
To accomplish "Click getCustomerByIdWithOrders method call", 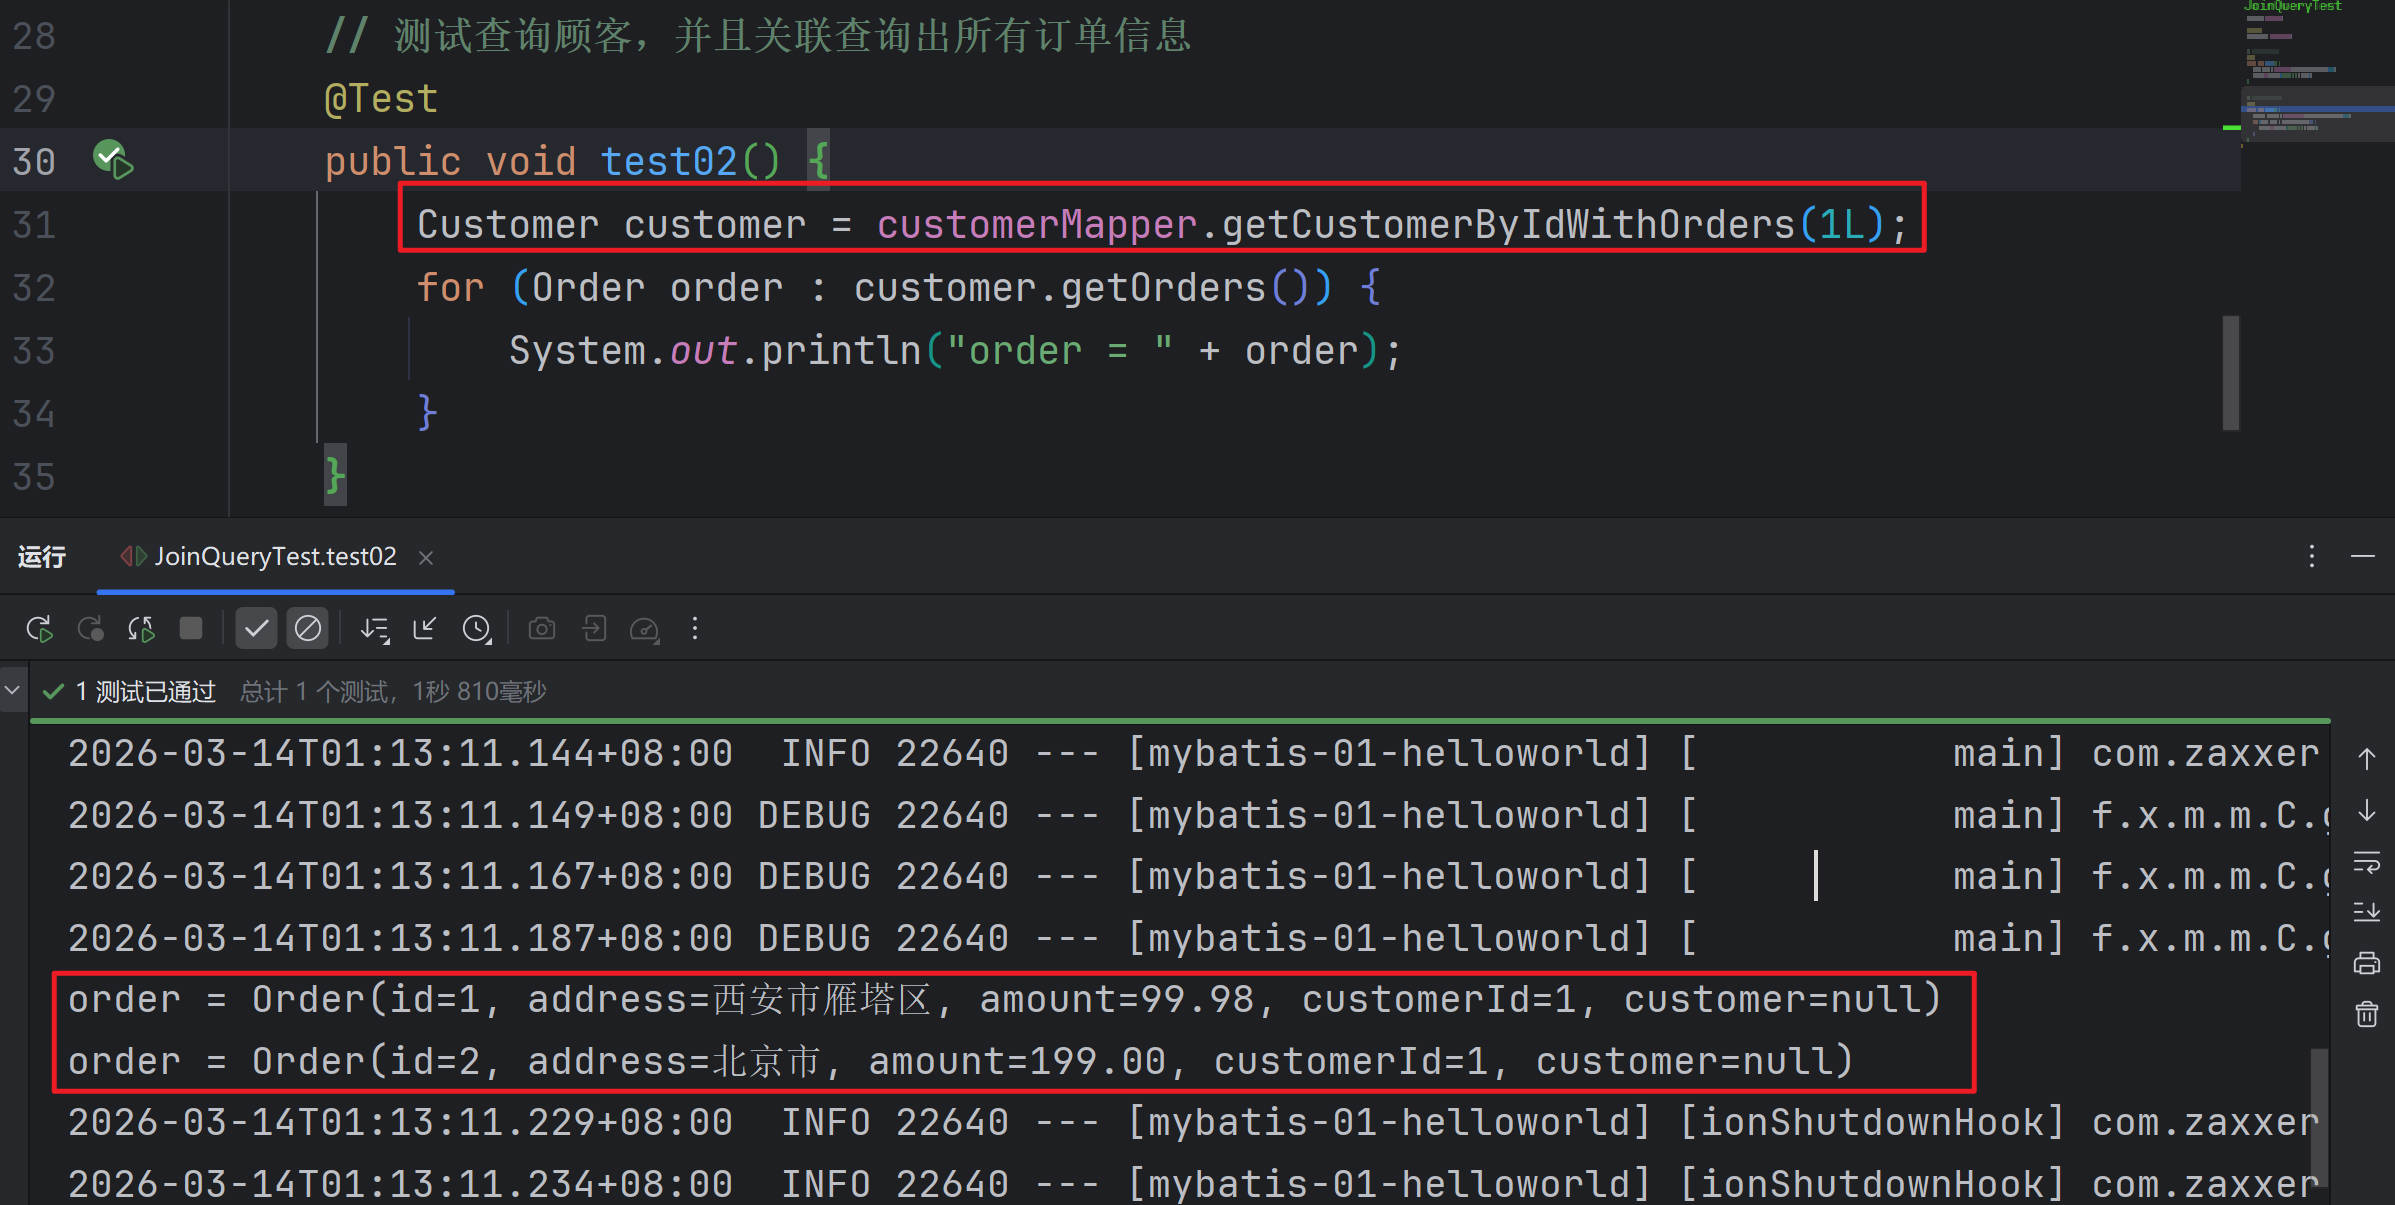I will pyautogui.click(x=1507, y=224).
